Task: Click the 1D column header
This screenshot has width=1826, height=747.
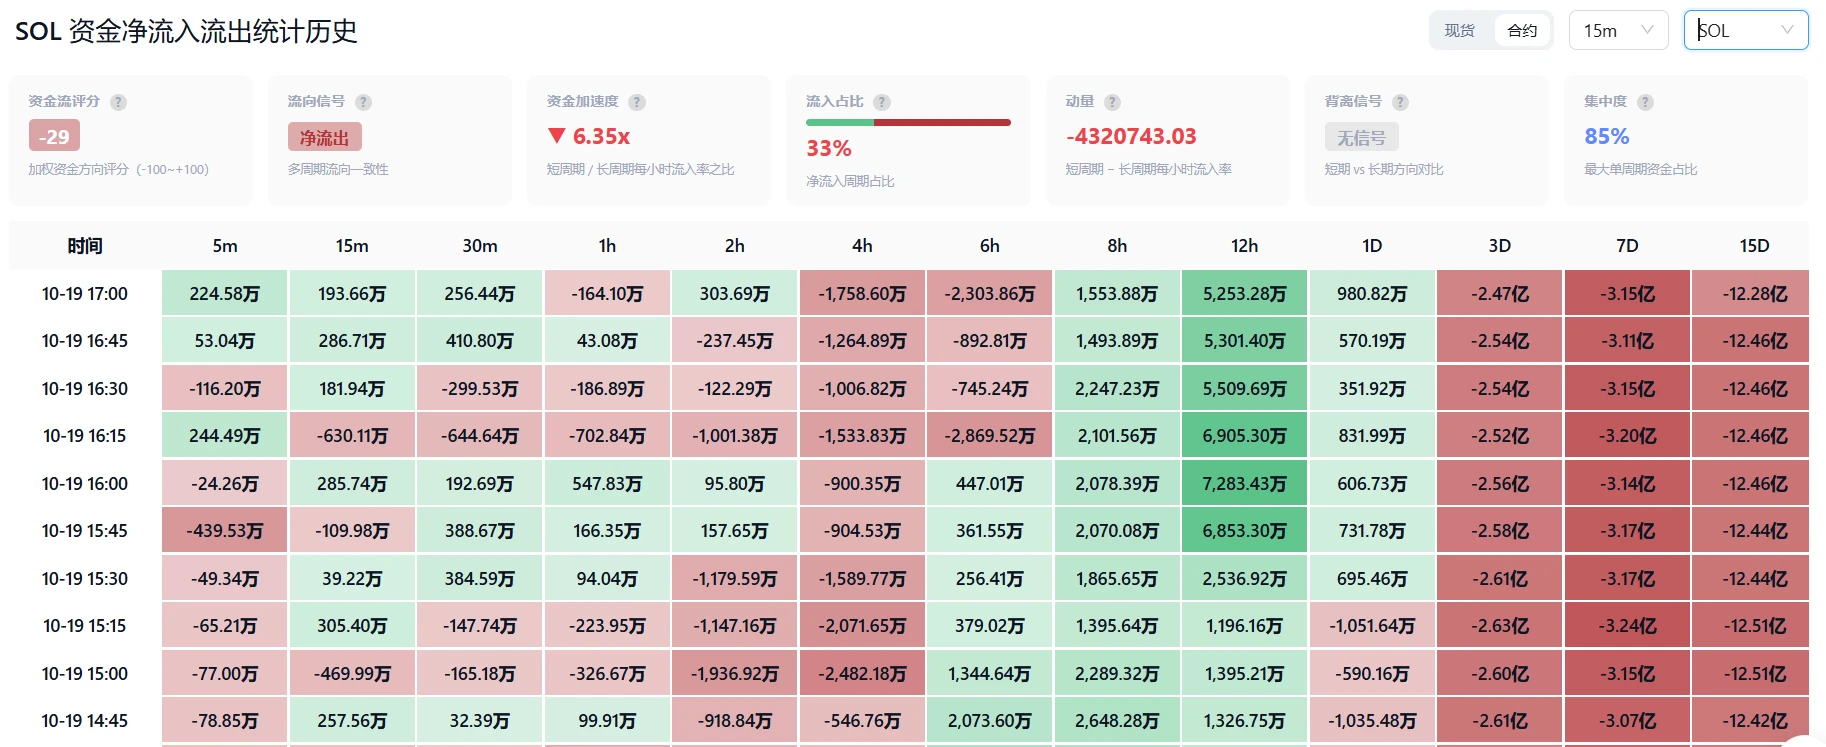Action: click(x=1372, y=246)
